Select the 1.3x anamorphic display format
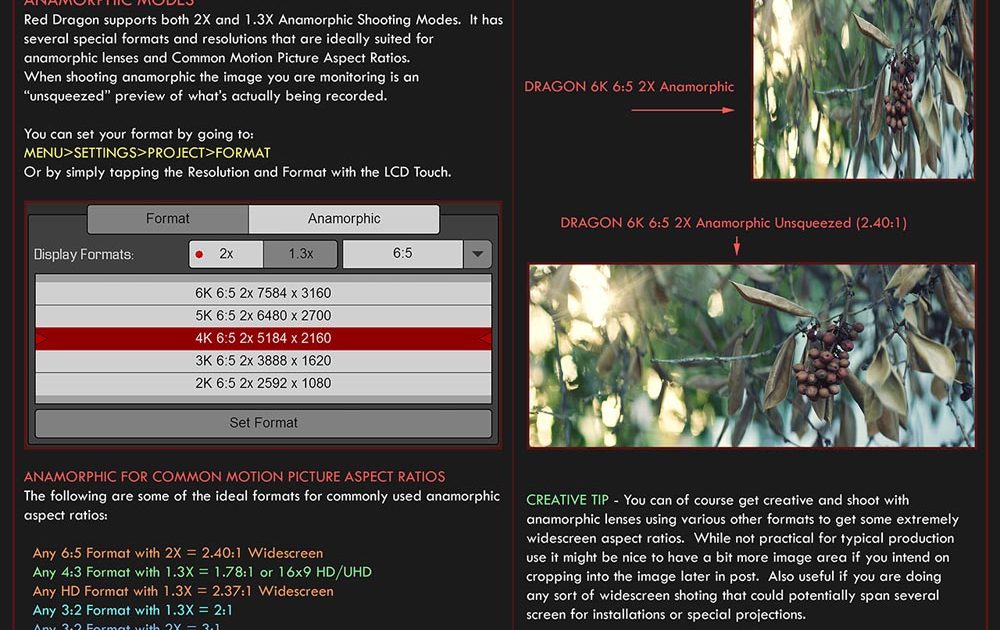The image size is (1000, 630). (300, 254)
